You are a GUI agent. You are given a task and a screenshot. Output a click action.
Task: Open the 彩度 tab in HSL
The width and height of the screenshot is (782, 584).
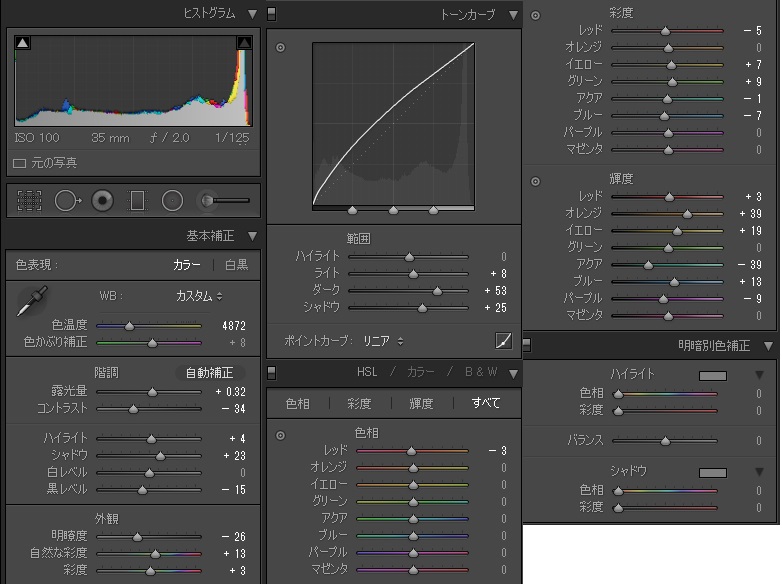click(x=359, y=403)
